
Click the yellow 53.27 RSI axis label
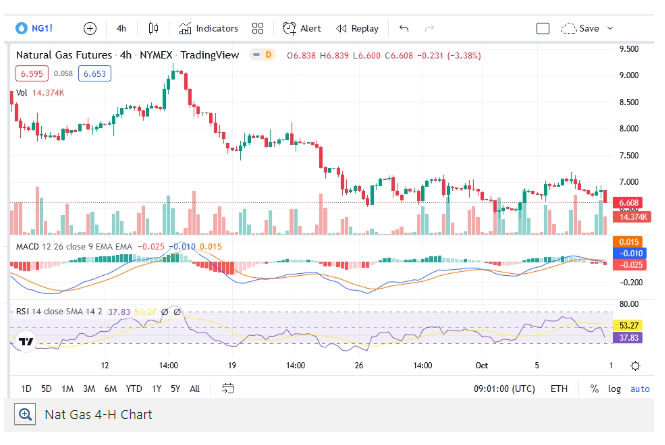[629, 325]
